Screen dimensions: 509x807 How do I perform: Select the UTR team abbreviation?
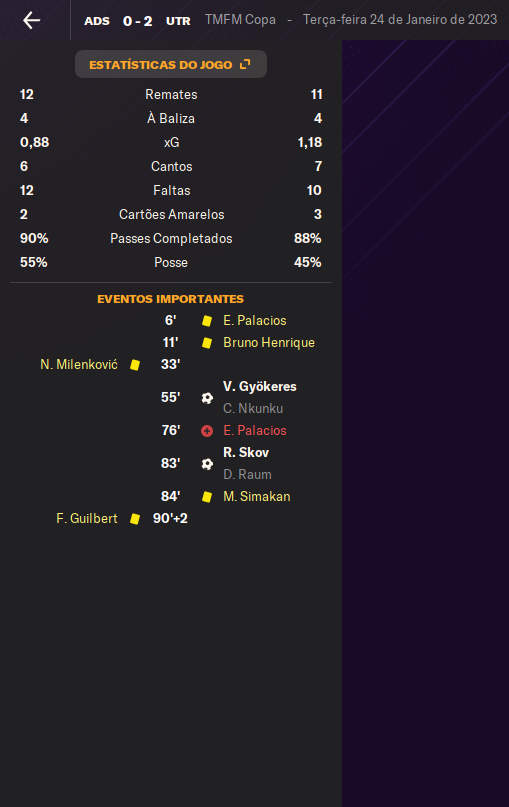[x=178, y=21]
